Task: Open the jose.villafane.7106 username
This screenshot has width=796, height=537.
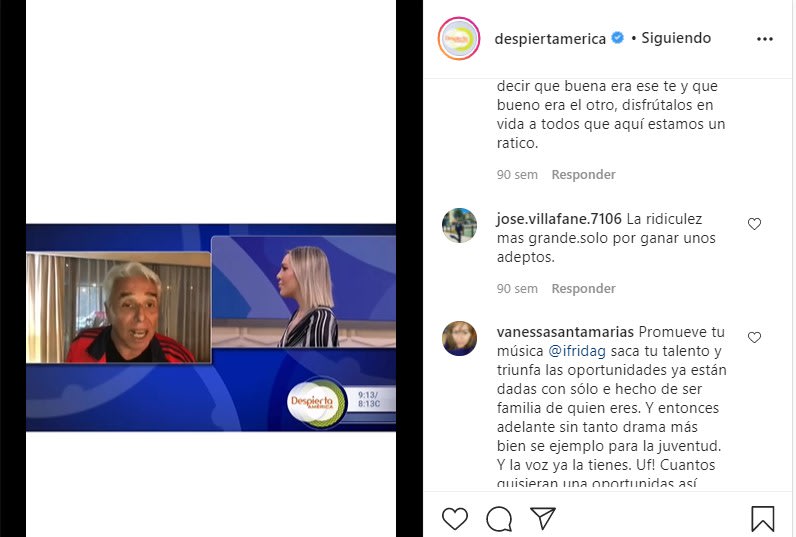Action: (x=559, y=219)
